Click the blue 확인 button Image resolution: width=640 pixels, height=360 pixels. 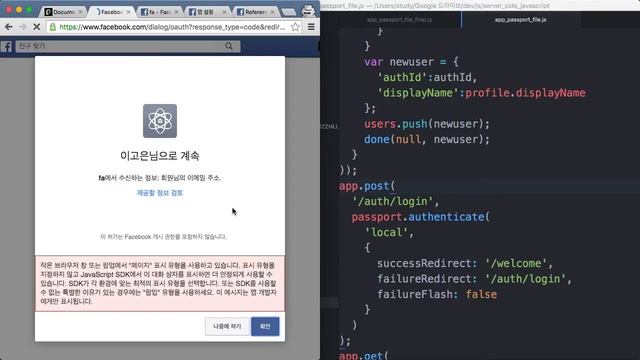pyautogui.click(x=265, y=327)
